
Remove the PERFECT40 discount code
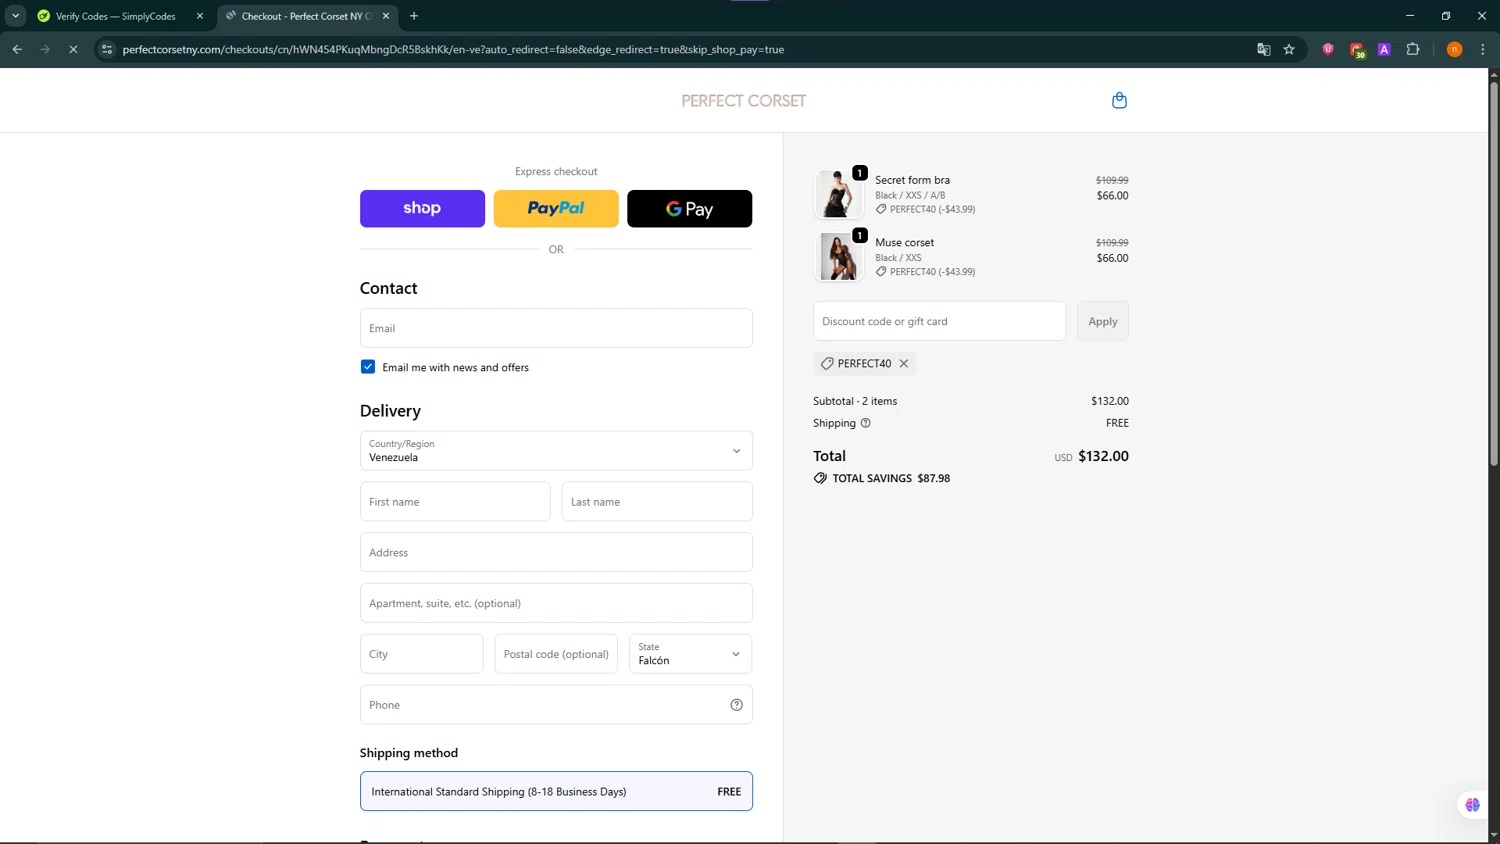coord(904,364)
